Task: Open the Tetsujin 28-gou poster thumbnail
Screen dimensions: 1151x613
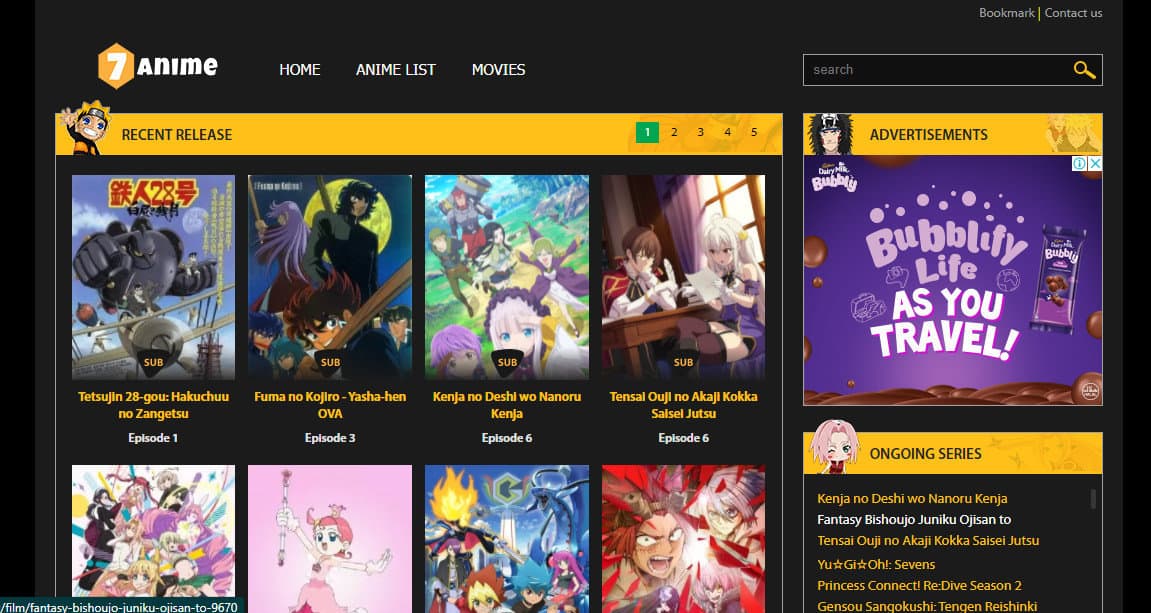Action: pyautogui.click(x=153, y=277)
